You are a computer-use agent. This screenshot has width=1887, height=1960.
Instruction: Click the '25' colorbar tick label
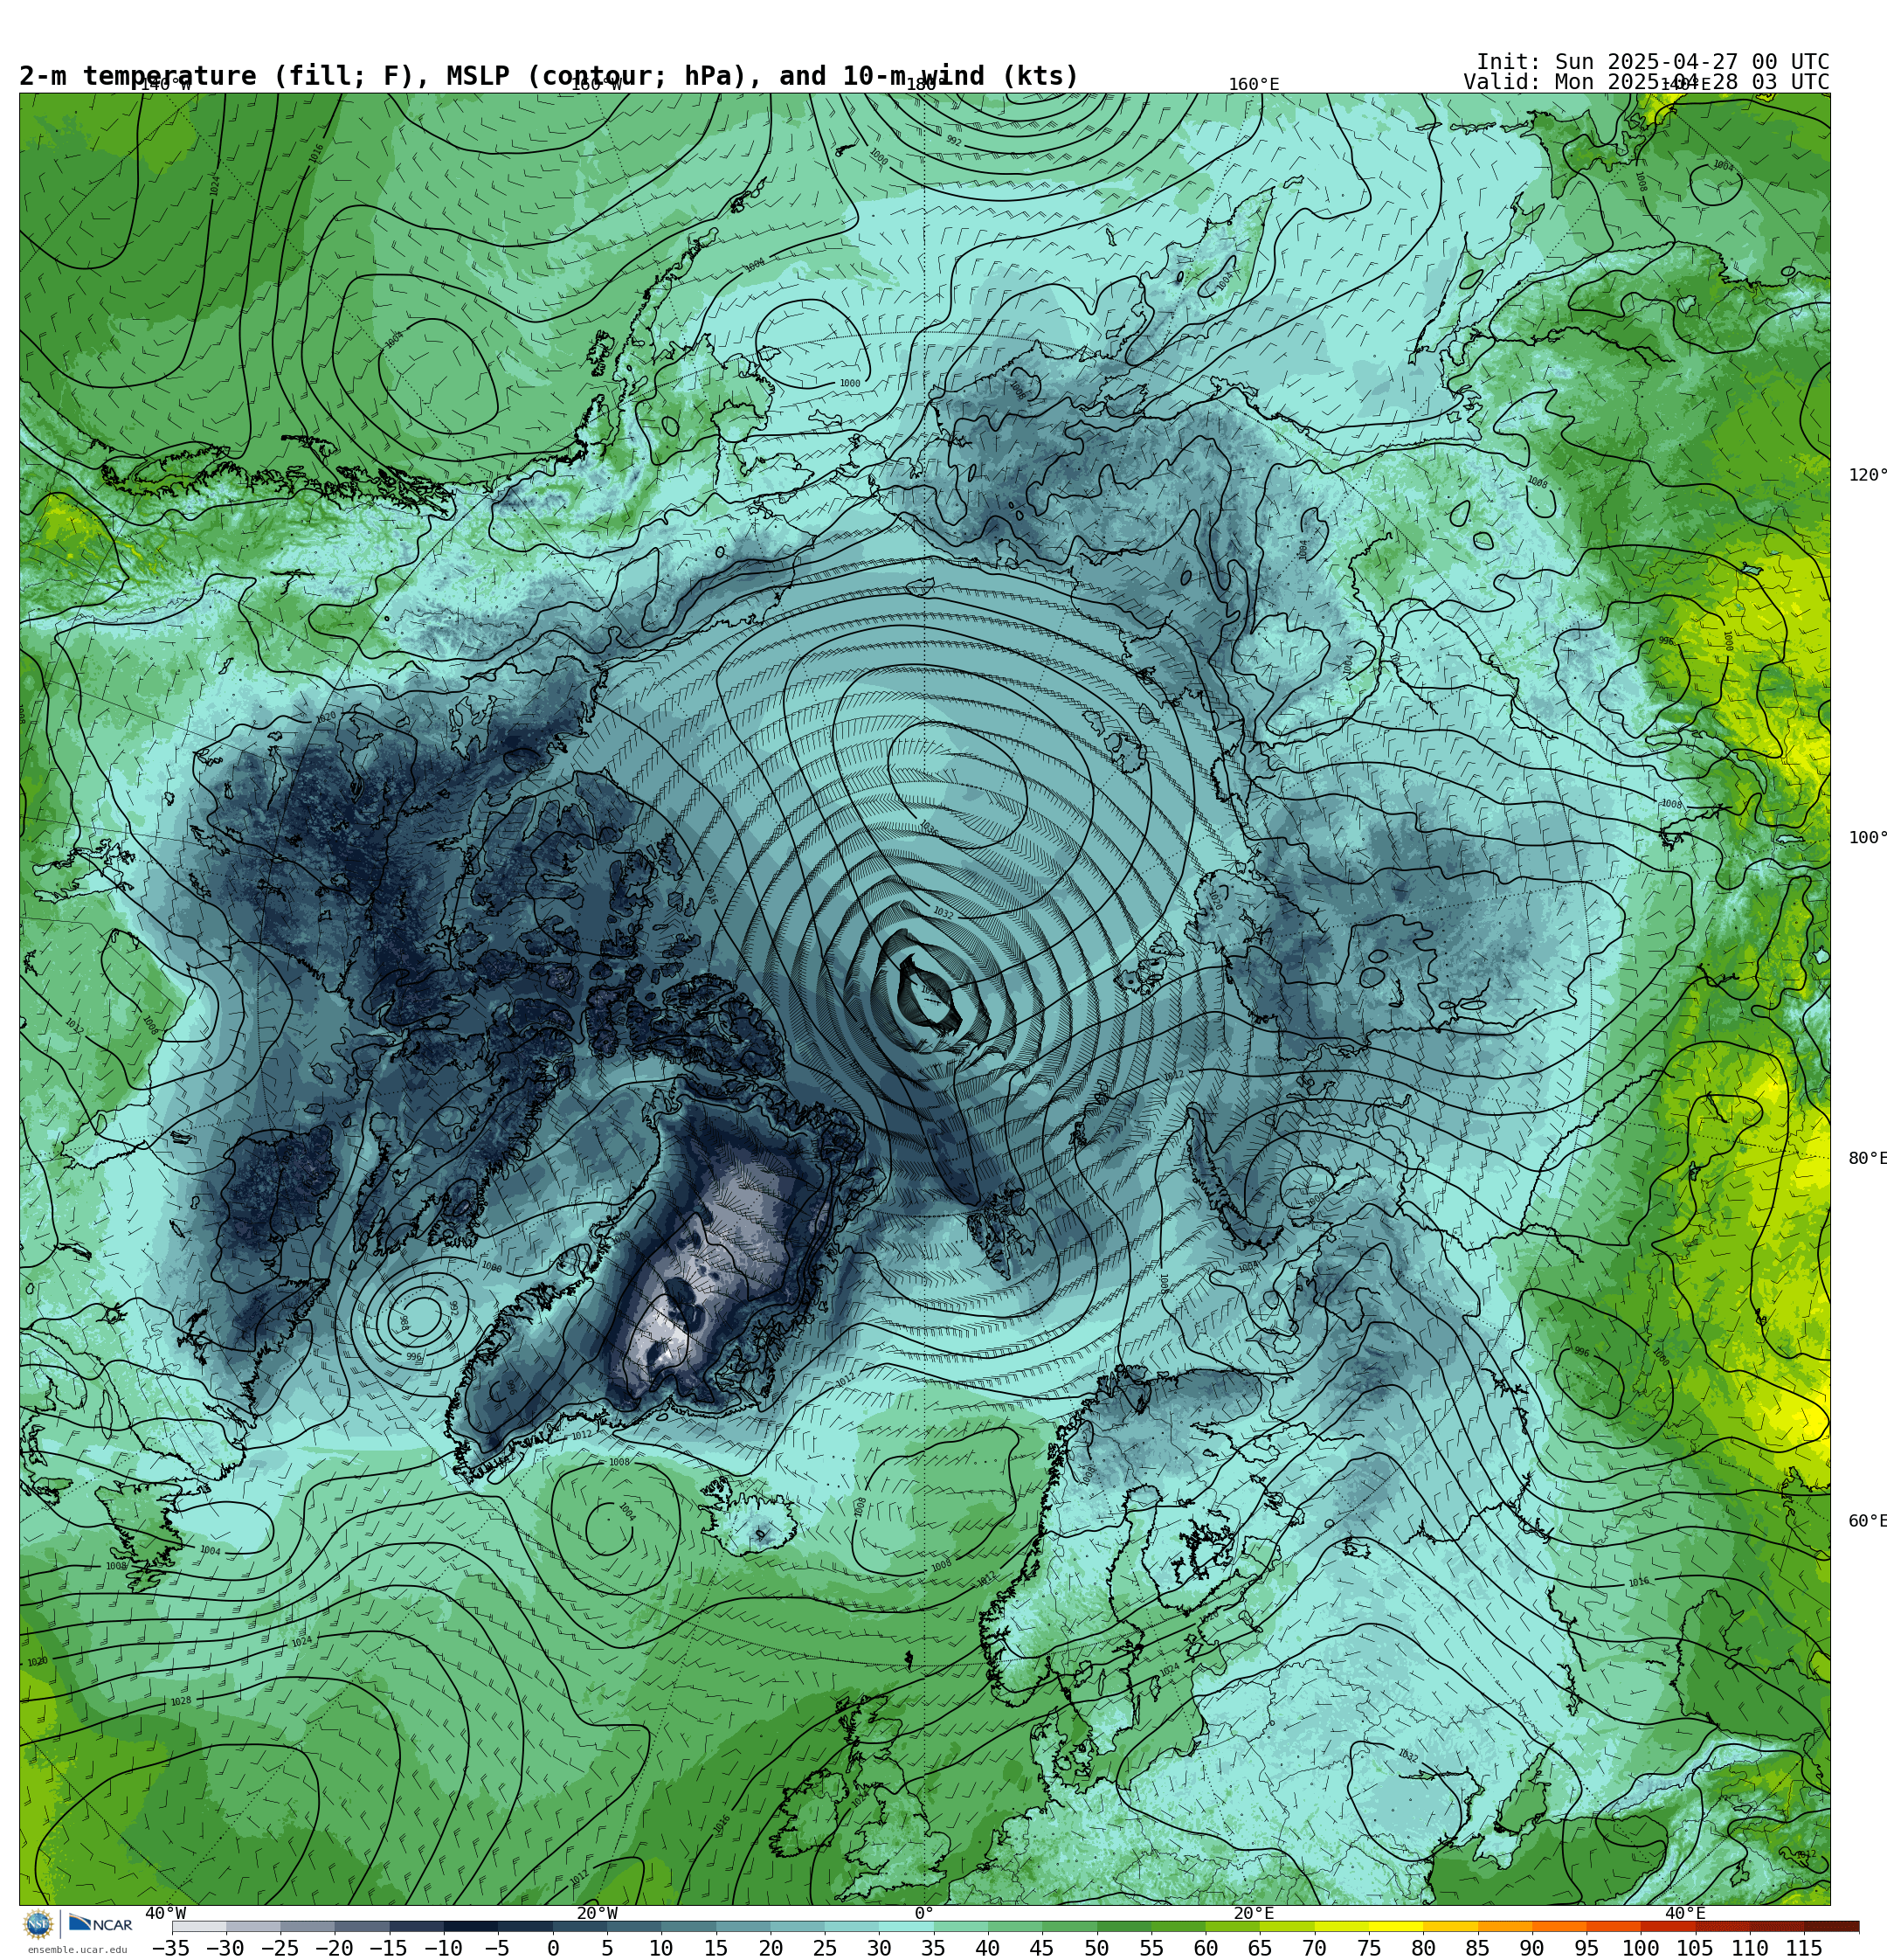[825, 1948]
